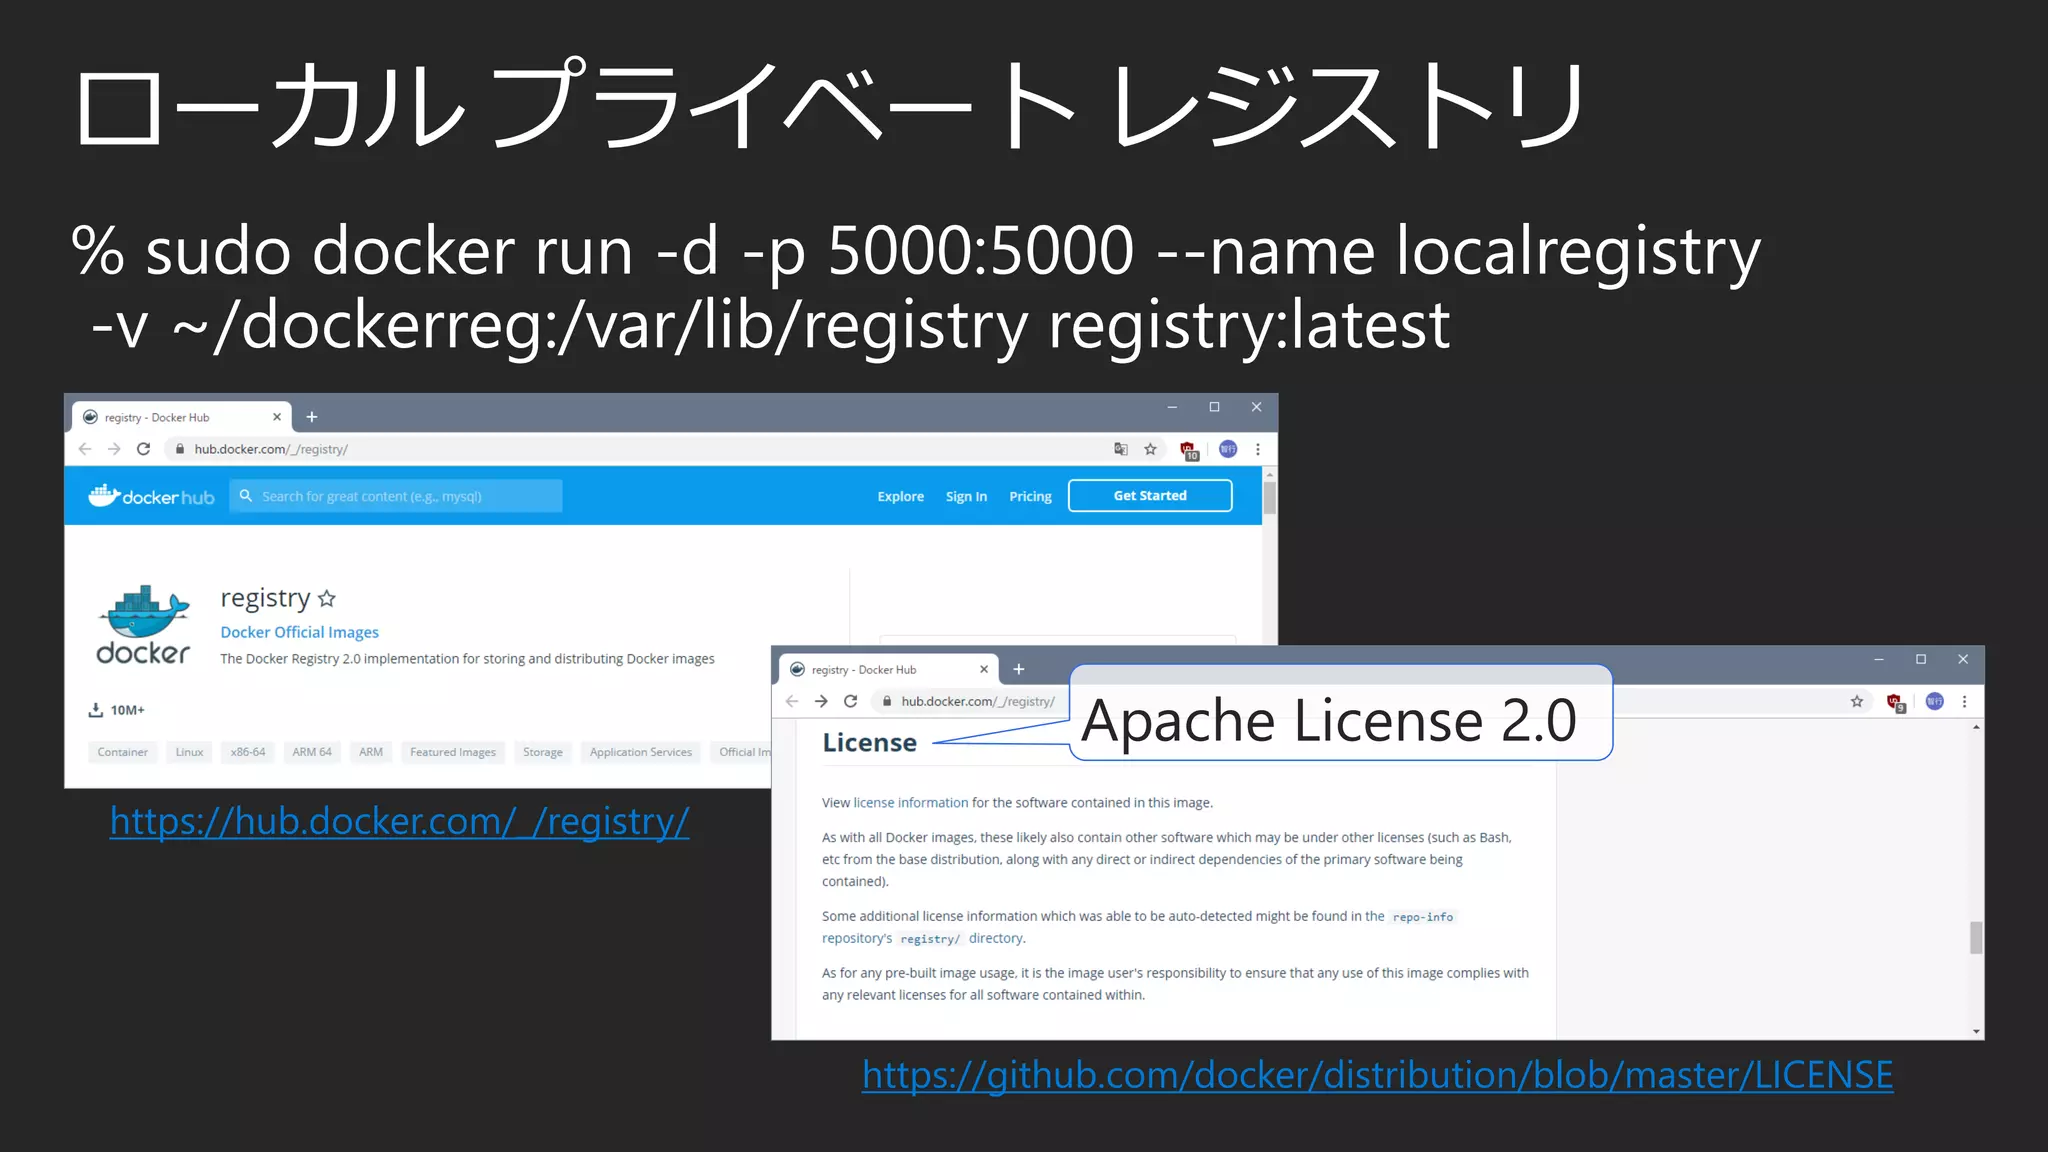The image size is (2048, 1152).
Task: Select the x86-64 tag
Action: coord(248,752)
